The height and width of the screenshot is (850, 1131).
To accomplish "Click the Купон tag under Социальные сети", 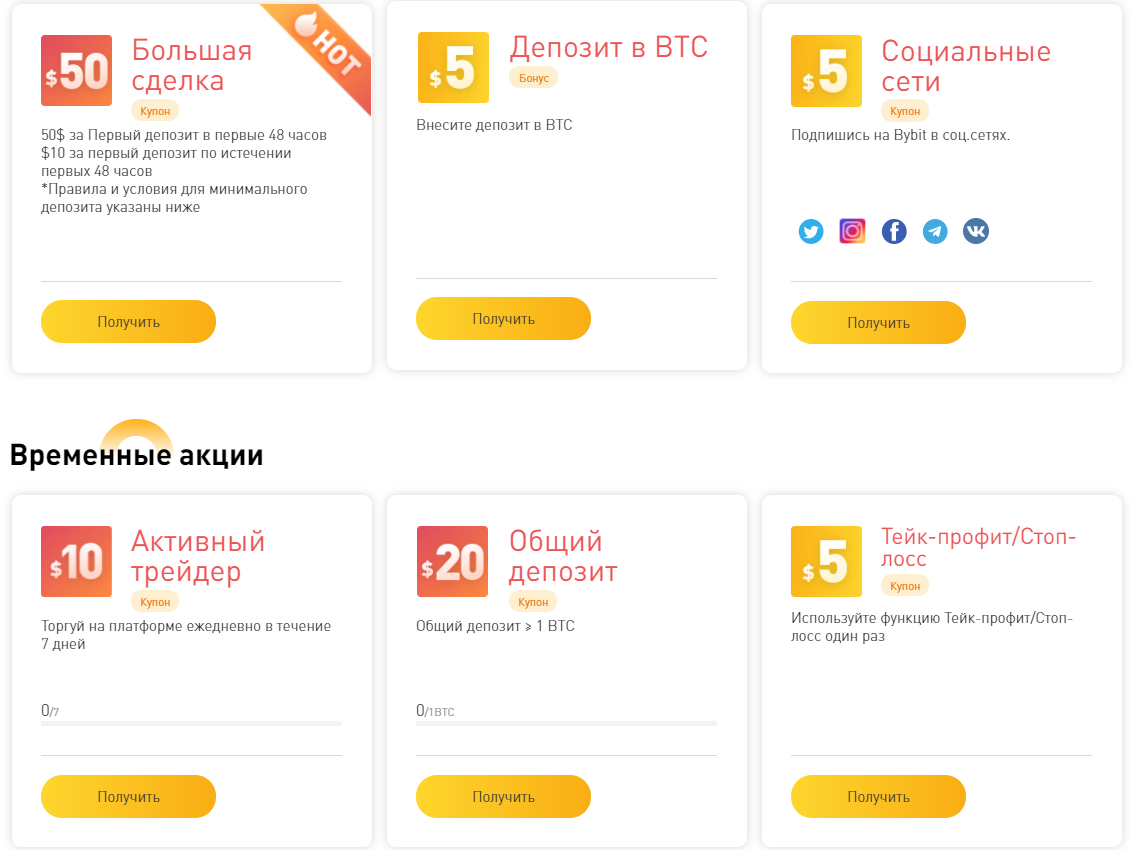I will pos(904,111).
